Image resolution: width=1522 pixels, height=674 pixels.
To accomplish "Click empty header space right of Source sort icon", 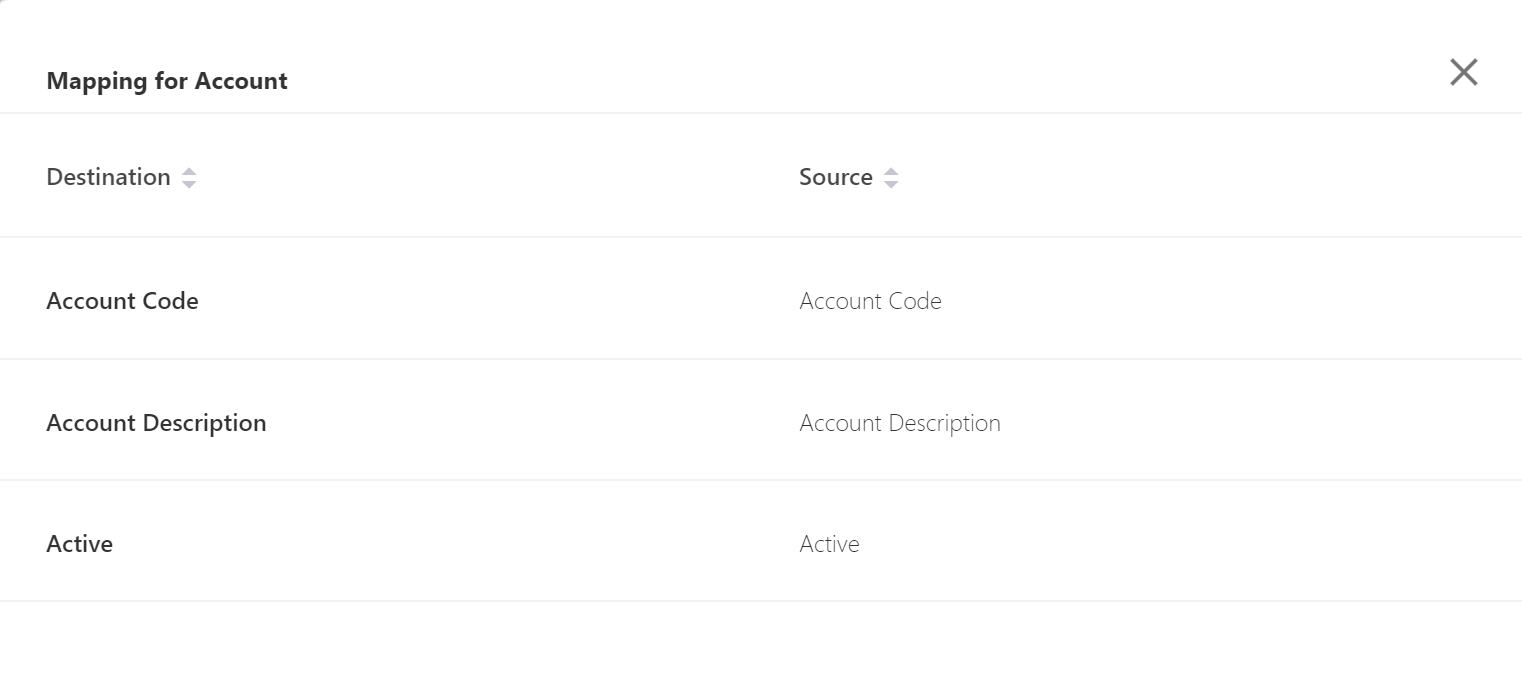I will 1200,177.
